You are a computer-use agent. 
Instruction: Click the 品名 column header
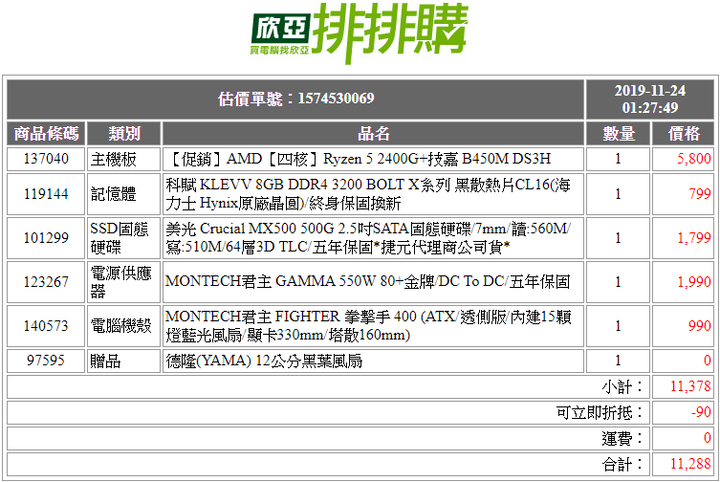(373, 134)
